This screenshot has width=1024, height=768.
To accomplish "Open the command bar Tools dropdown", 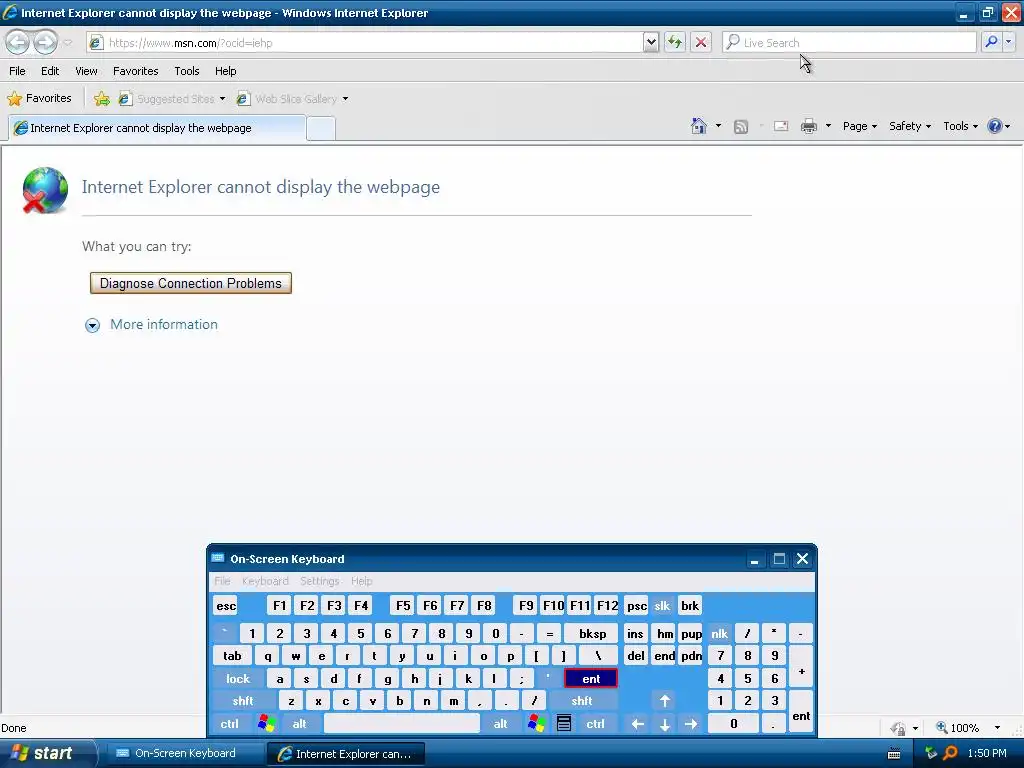I will [960, 126].
